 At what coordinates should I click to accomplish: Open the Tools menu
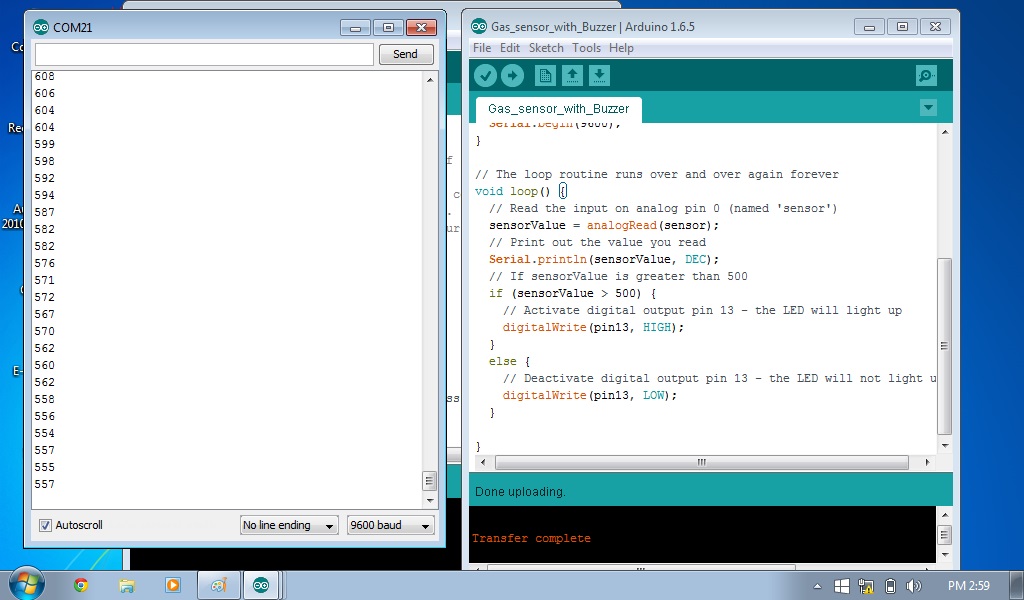point(586,48)
